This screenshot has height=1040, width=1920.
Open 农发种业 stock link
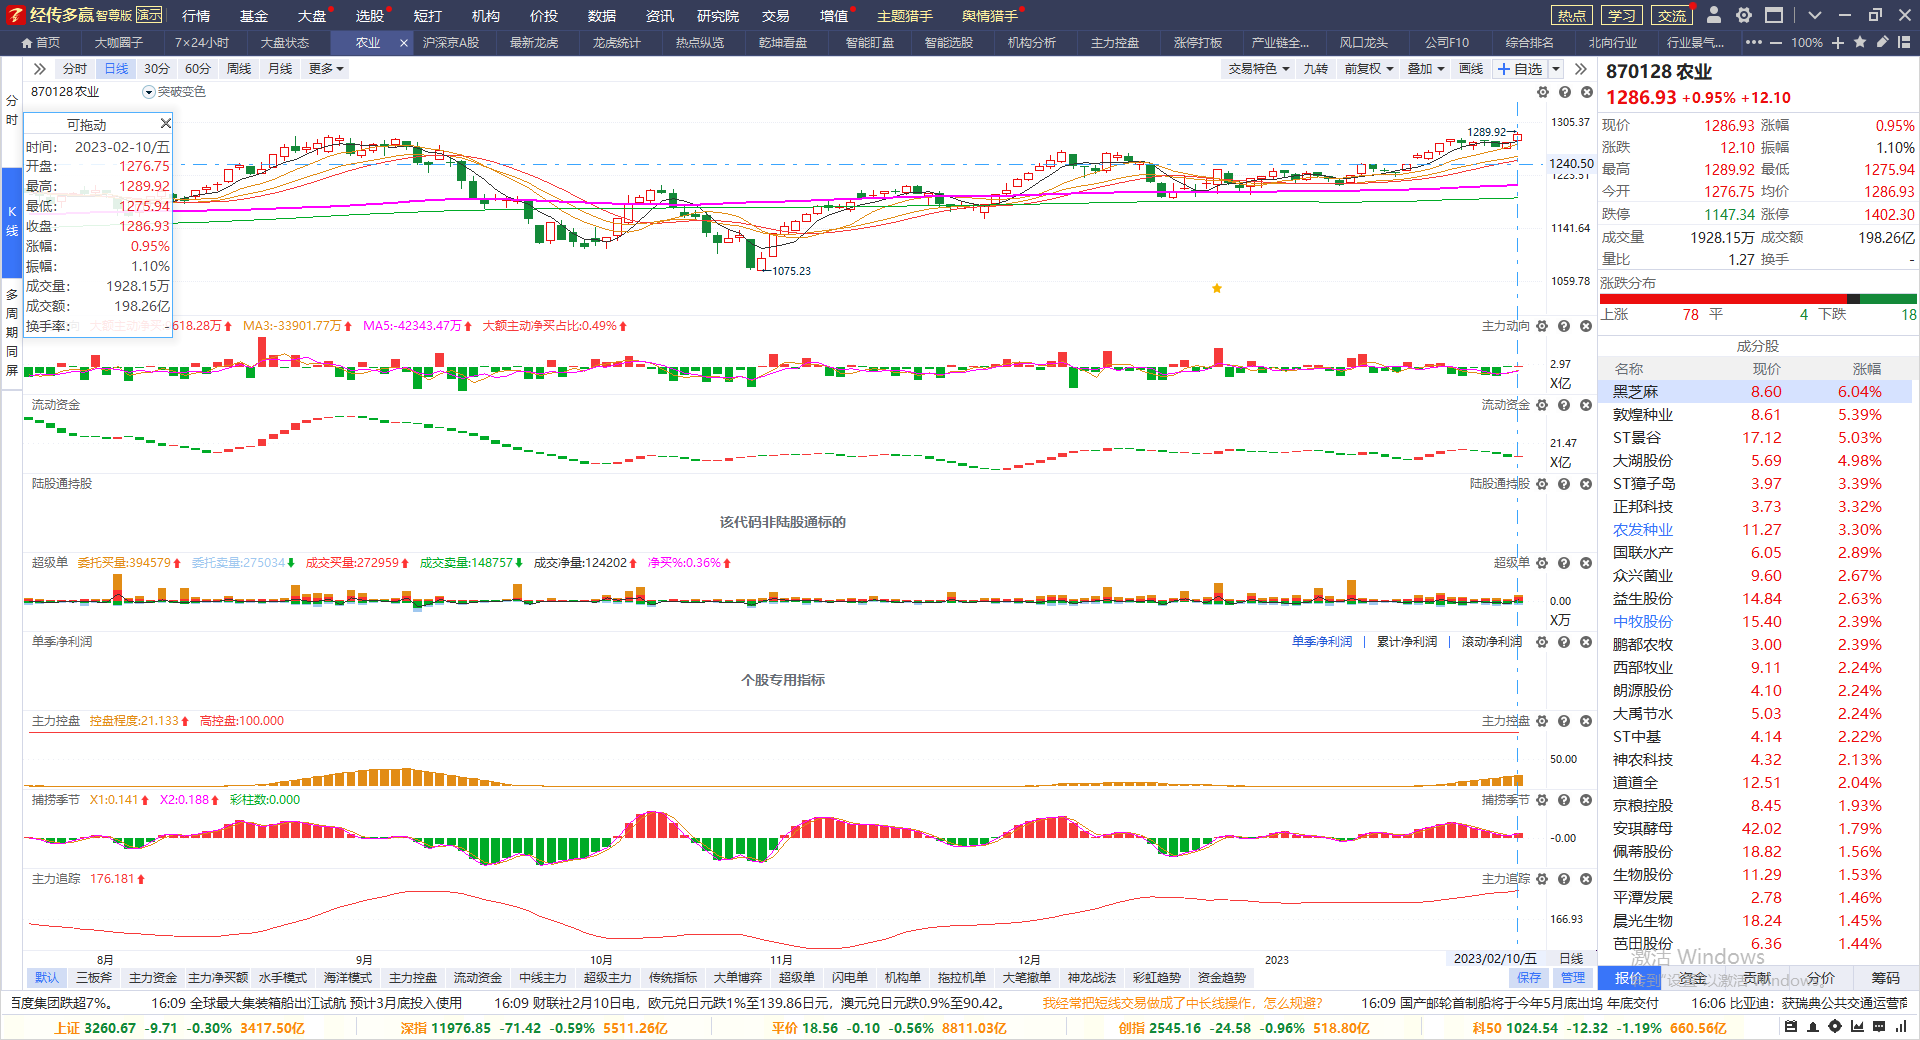click(x=1643, y=530)
